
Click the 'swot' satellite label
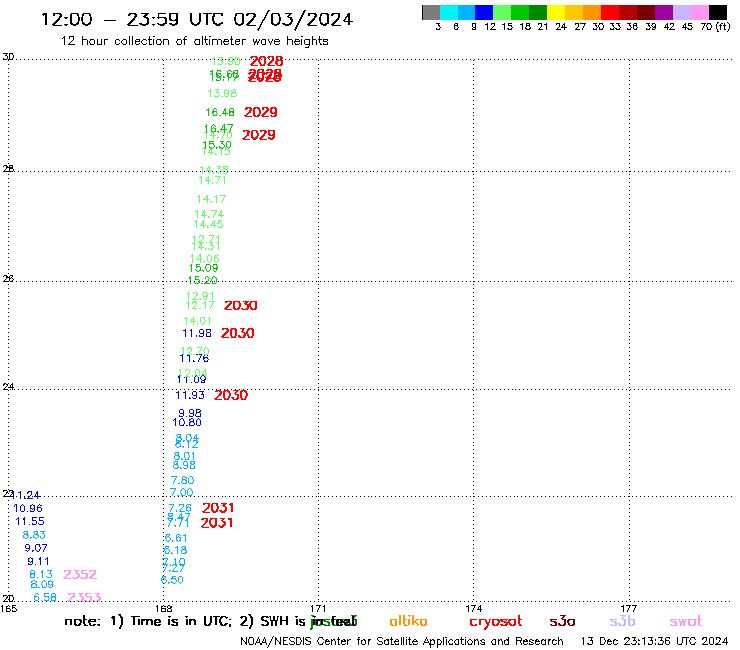pos(686,621)
